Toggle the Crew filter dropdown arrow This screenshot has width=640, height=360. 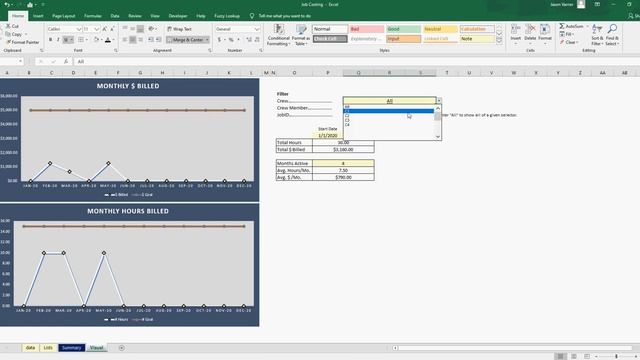439,100
